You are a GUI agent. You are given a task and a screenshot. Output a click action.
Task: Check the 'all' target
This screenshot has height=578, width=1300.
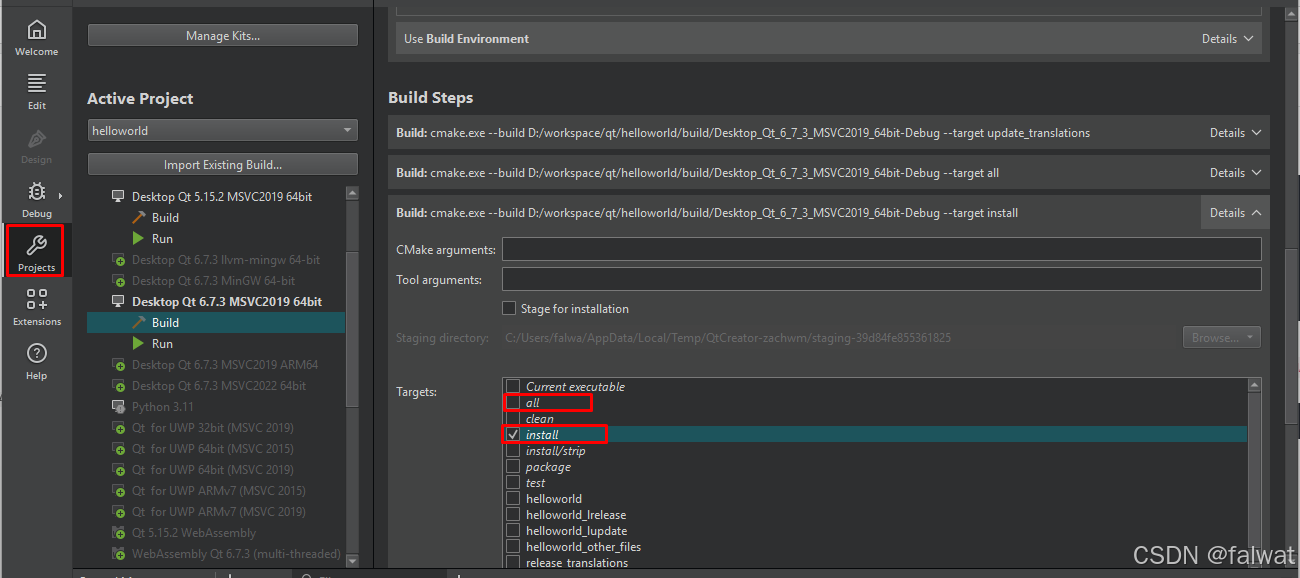click(x=513, y=403)
